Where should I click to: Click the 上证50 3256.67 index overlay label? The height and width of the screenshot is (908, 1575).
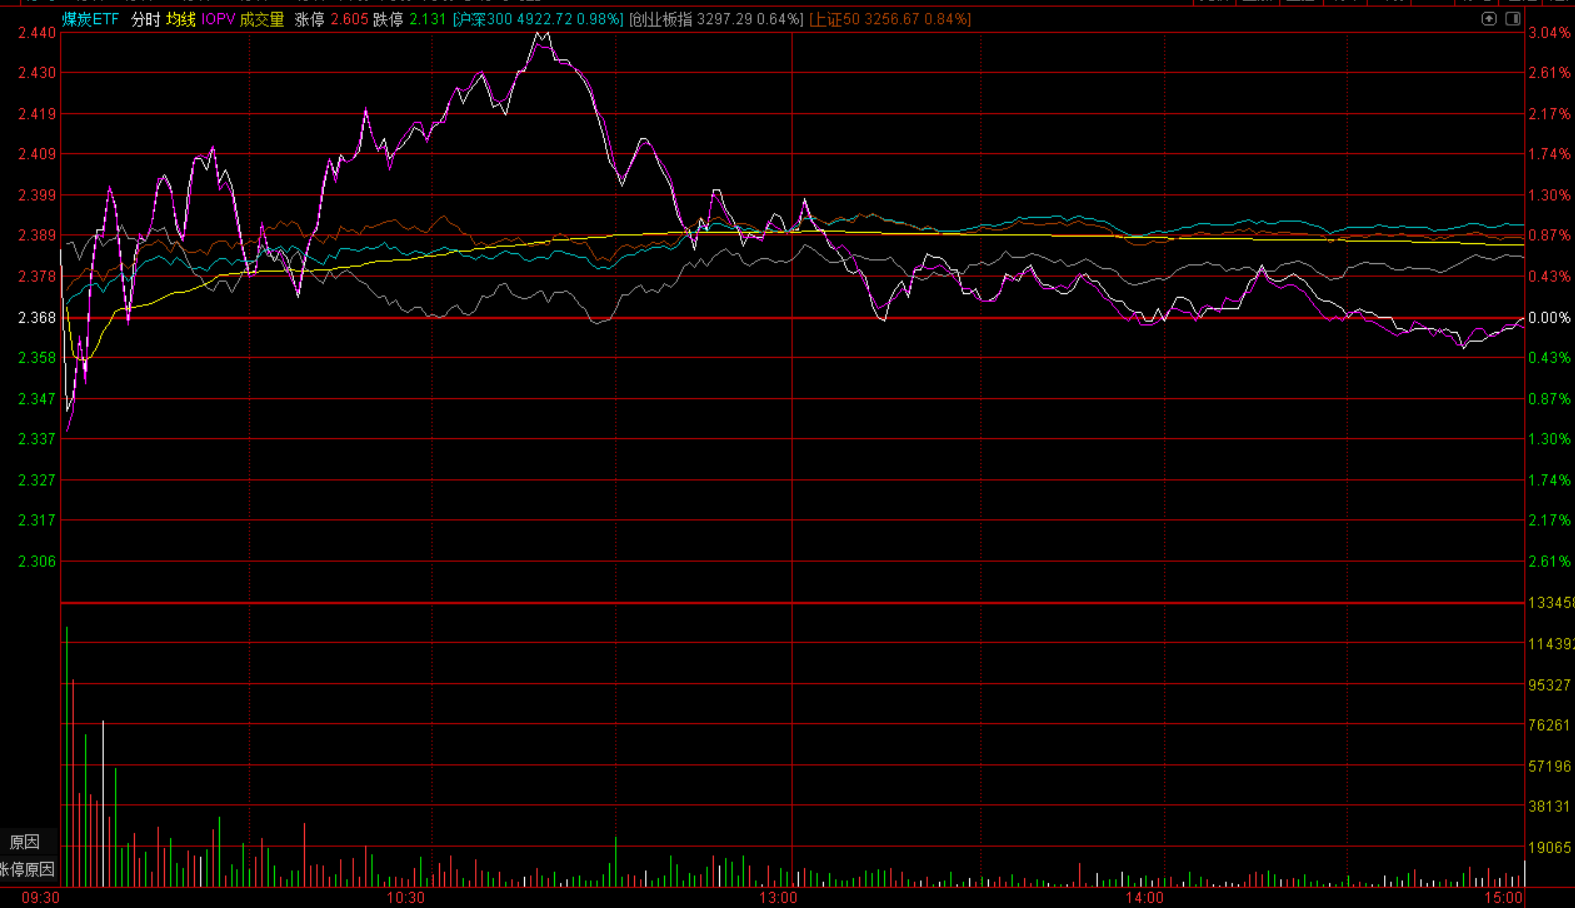click(890, 19)
